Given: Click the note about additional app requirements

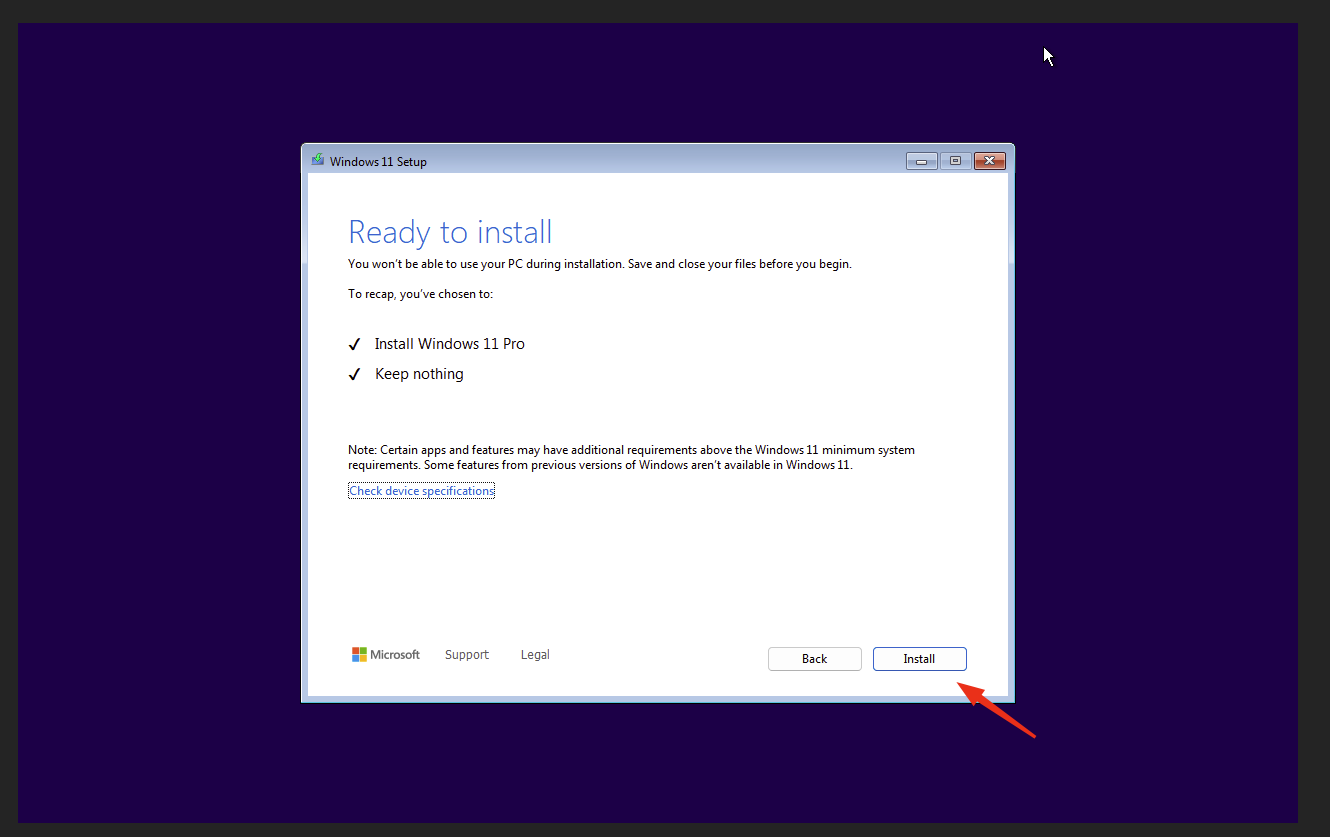Looking at the screenshot, I should point(630,457).
